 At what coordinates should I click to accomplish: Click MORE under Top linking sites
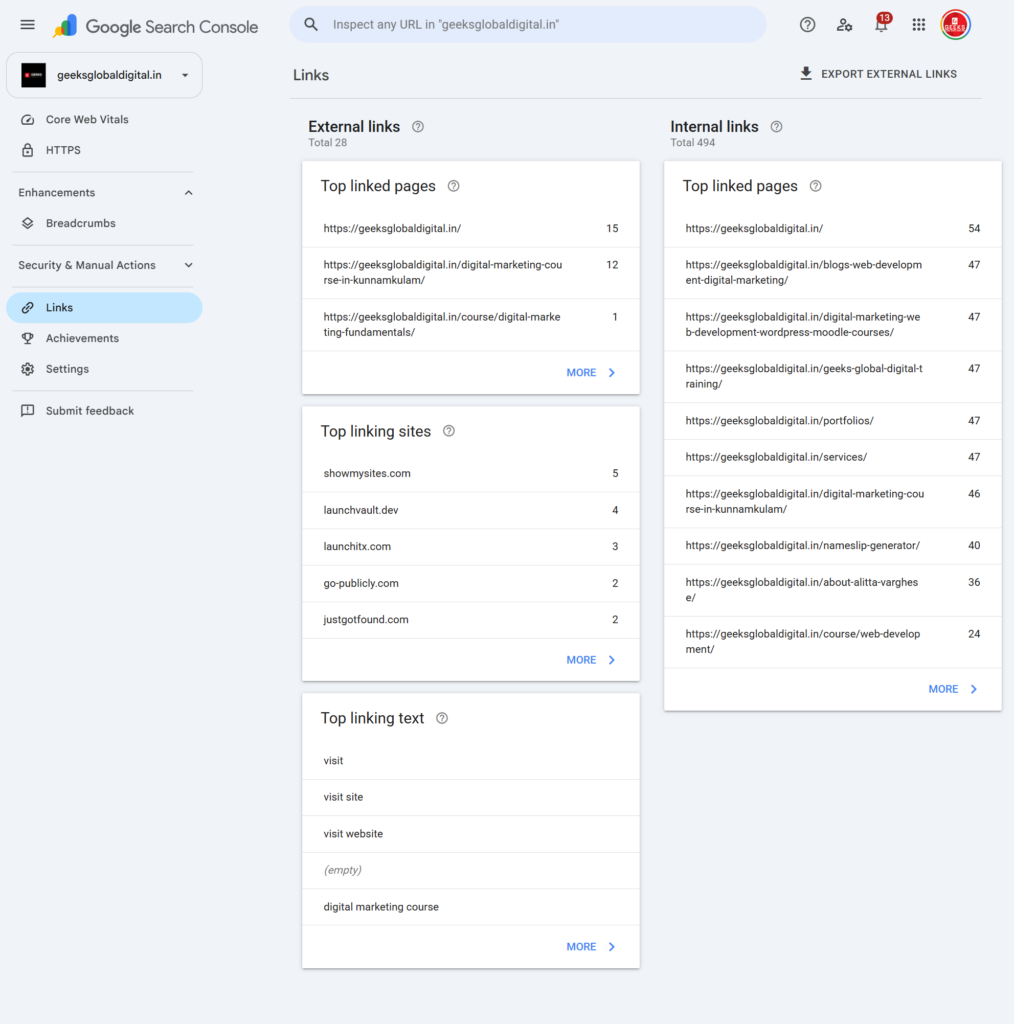click(581, 660)
